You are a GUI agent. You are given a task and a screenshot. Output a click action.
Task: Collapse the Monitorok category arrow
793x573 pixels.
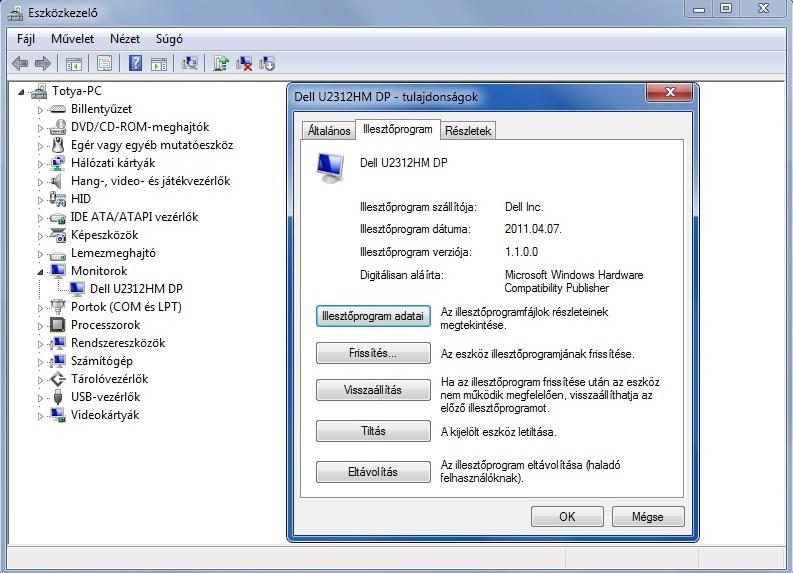click(40, 272)
